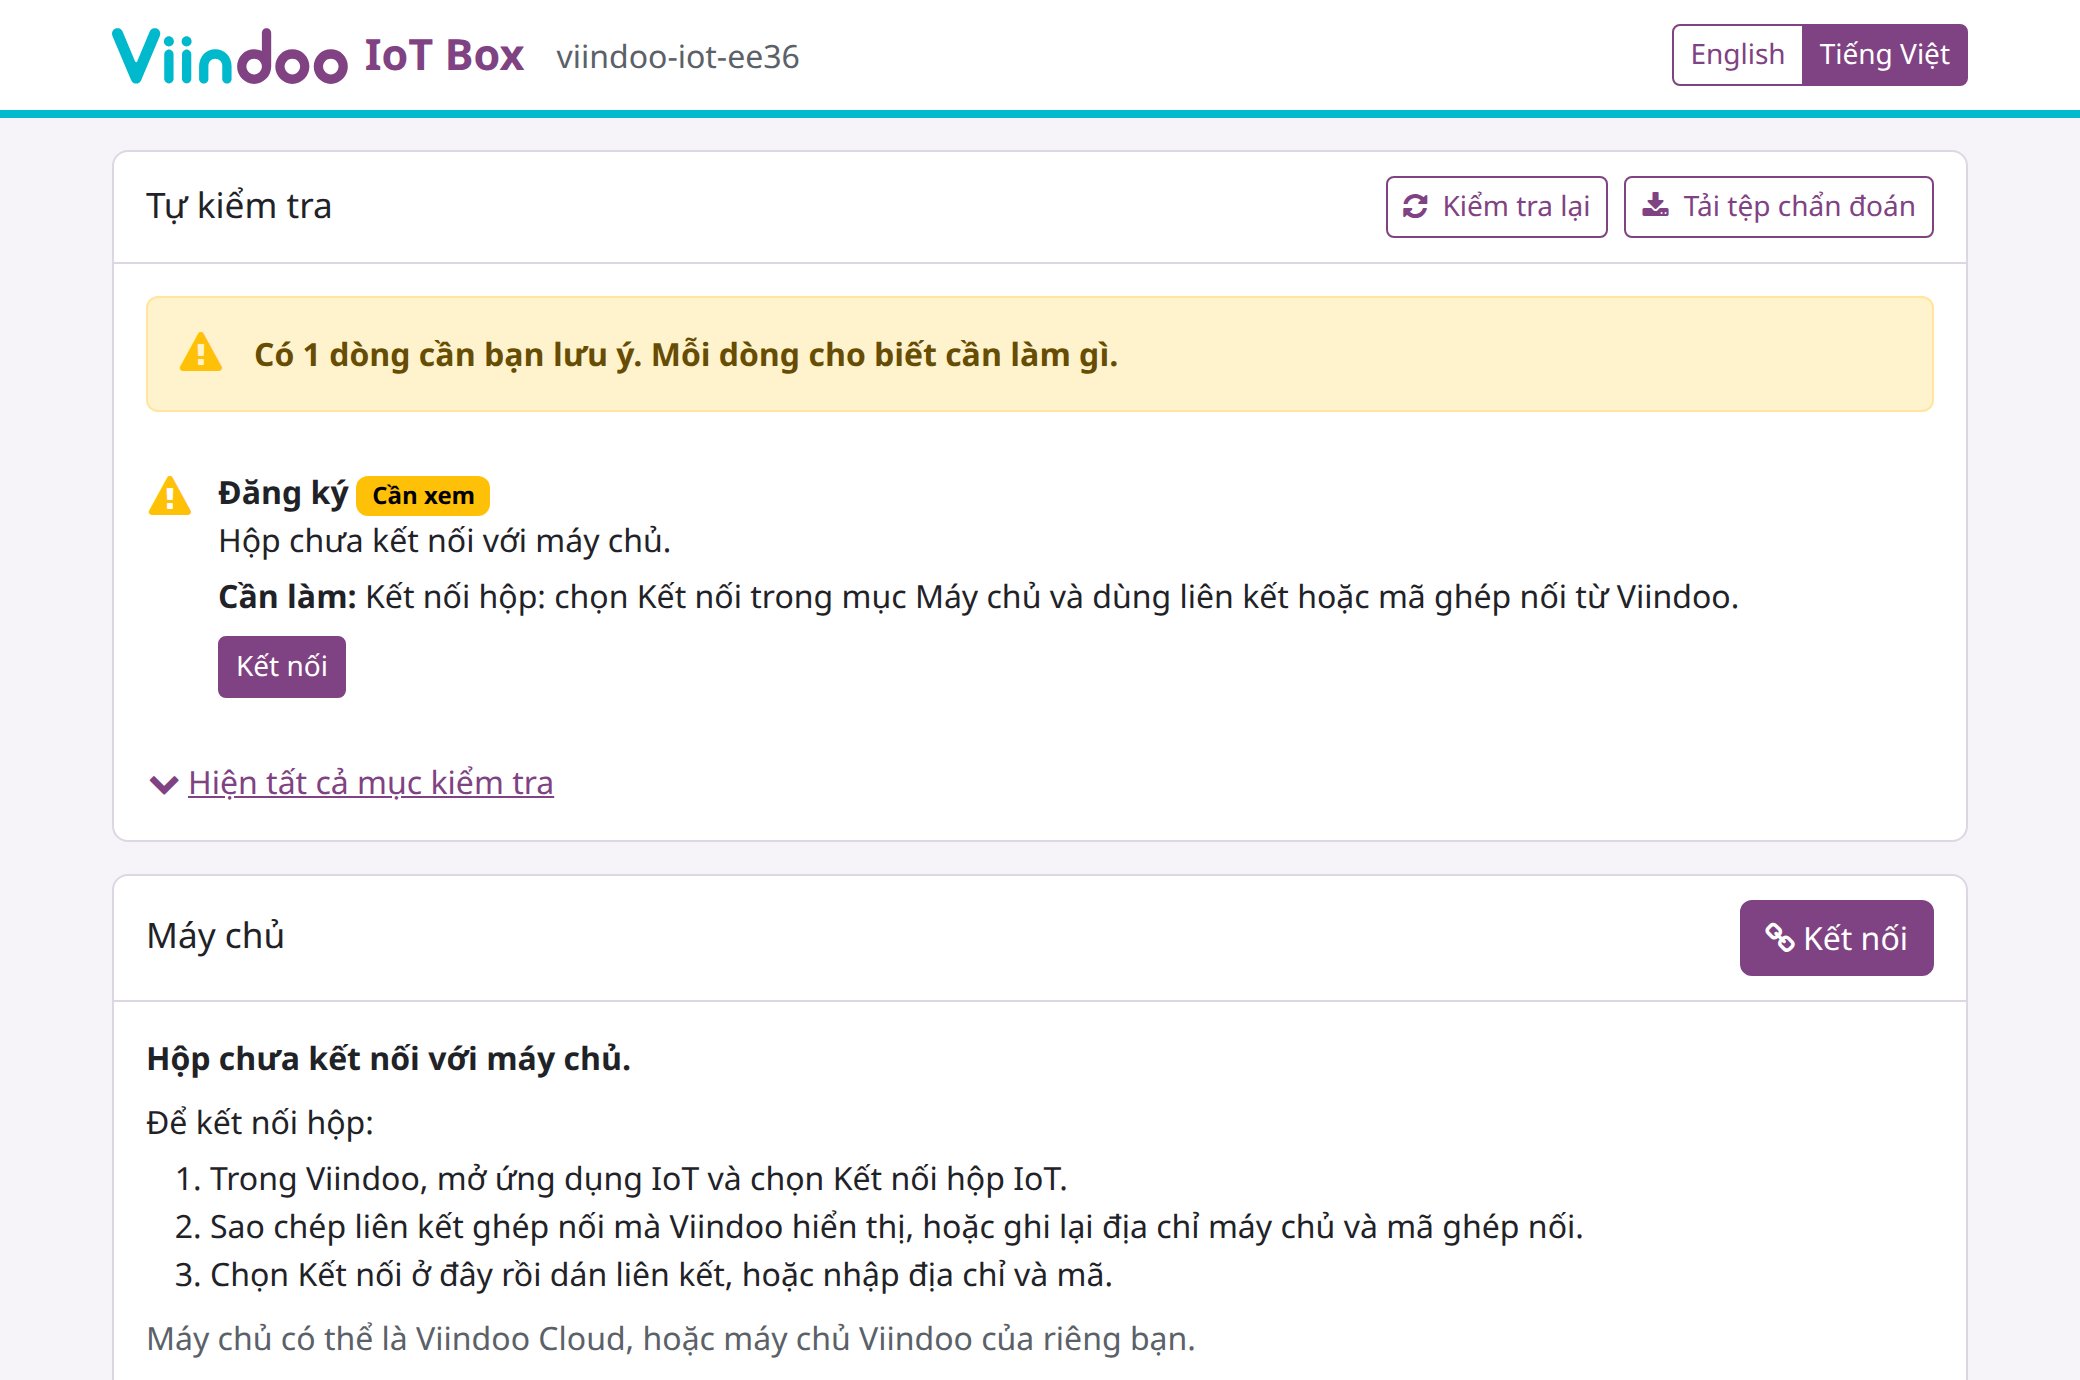
Task: Click the Viindoo logo
Action: pyautogui.click(x=230, y=56)
